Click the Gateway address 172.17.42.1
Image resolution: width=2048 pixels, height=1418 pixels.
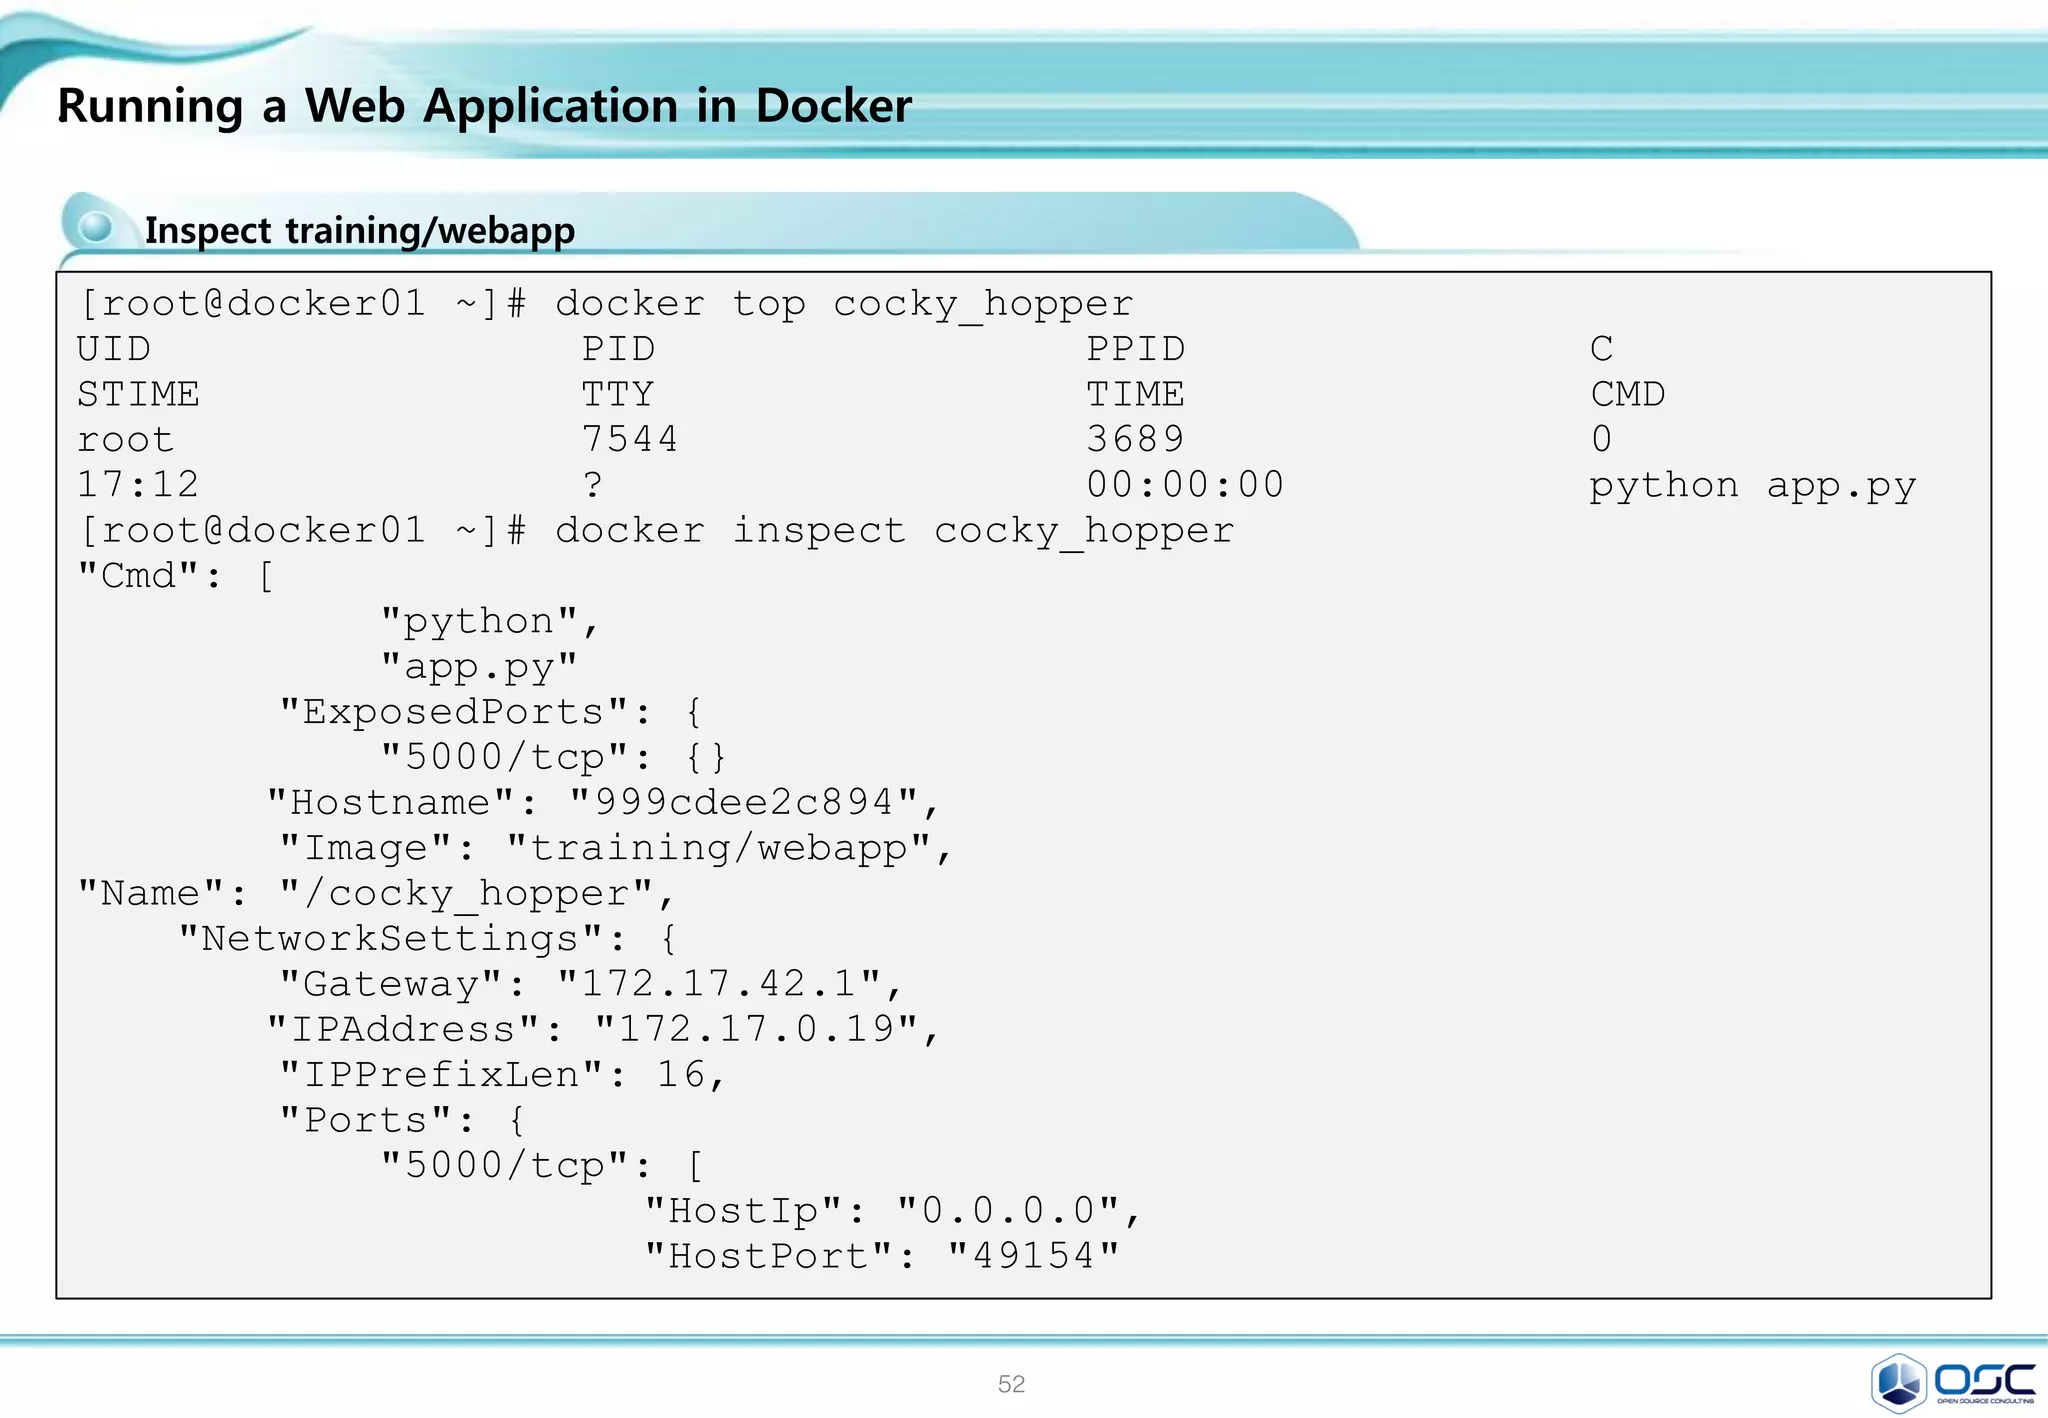[x=720, y=985]
